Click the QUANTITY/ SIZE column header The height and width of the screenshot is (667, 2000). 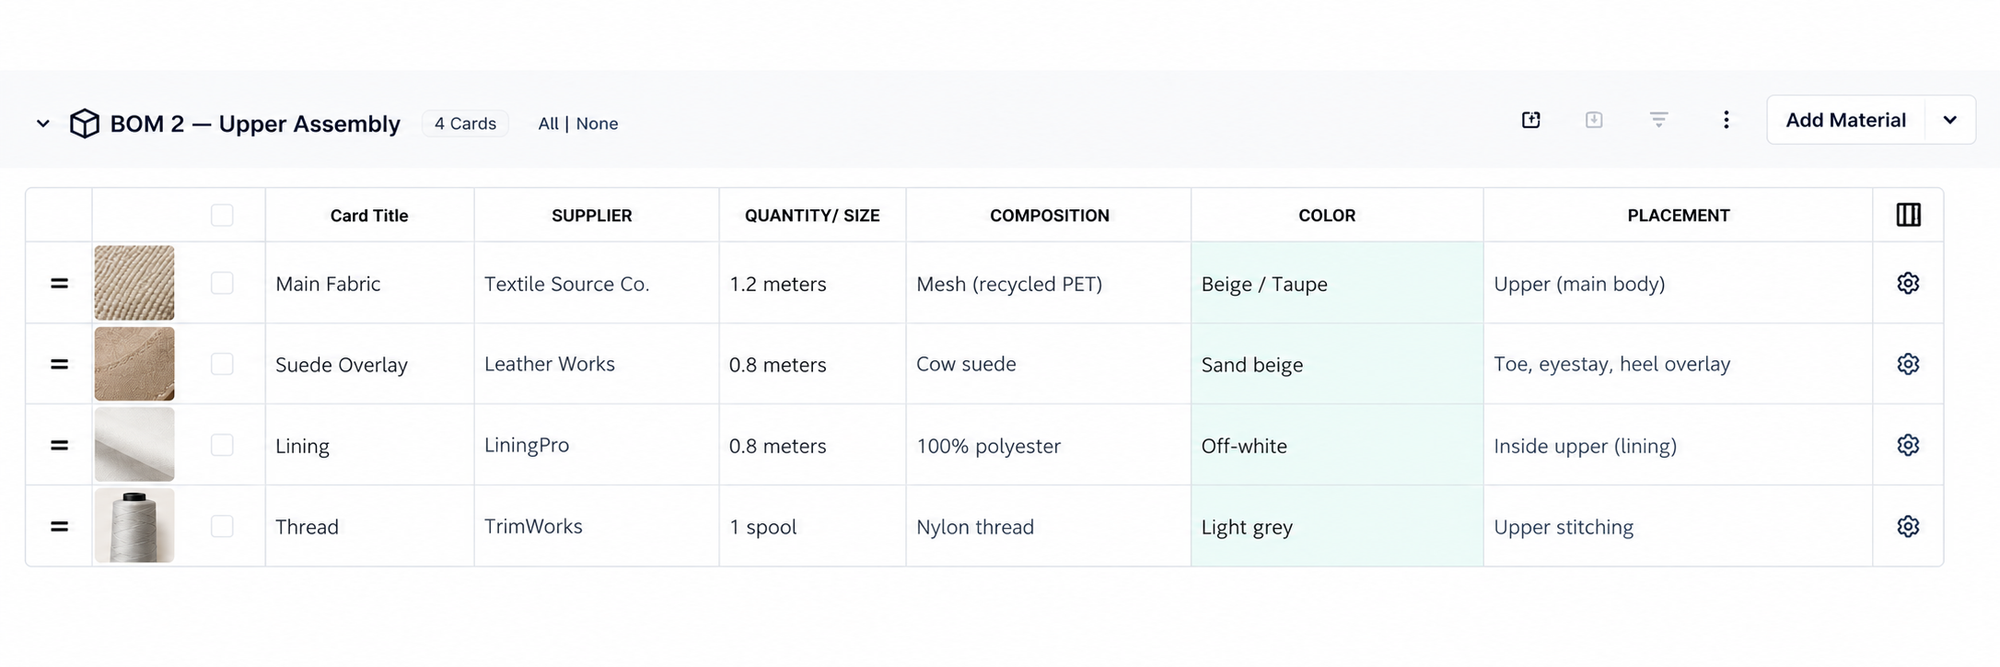(812, 216)
